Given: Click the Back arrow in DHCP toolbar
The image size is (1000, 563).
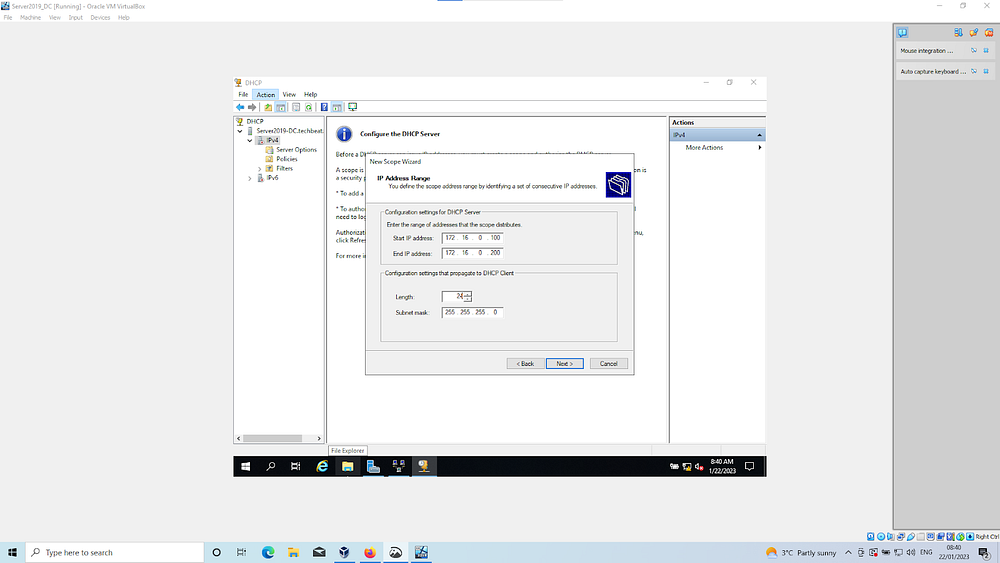Looking at the screenshot, I should (x=240, y=107).
